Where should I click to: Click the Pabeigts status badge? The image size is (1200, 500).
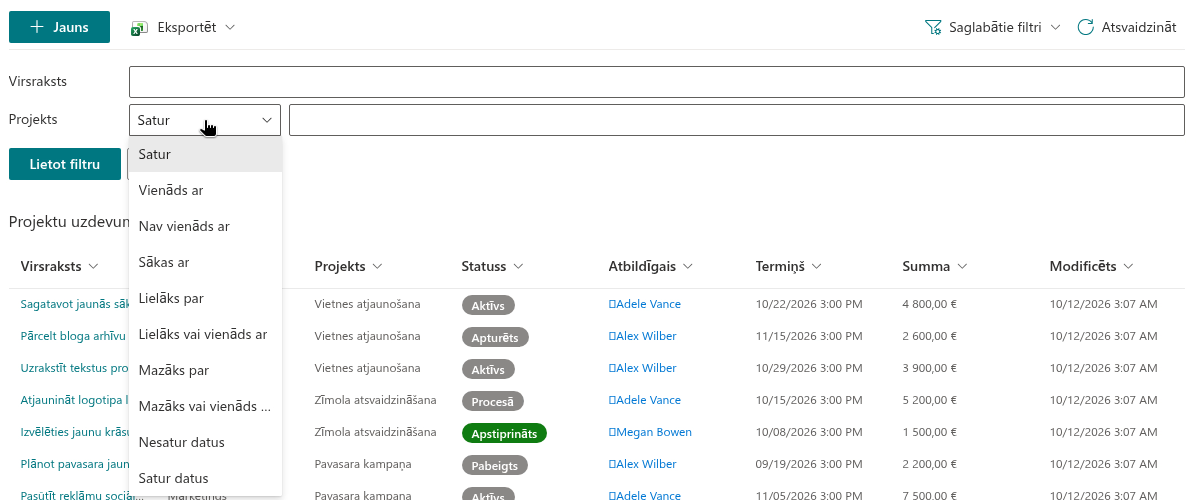coord(495,465)
